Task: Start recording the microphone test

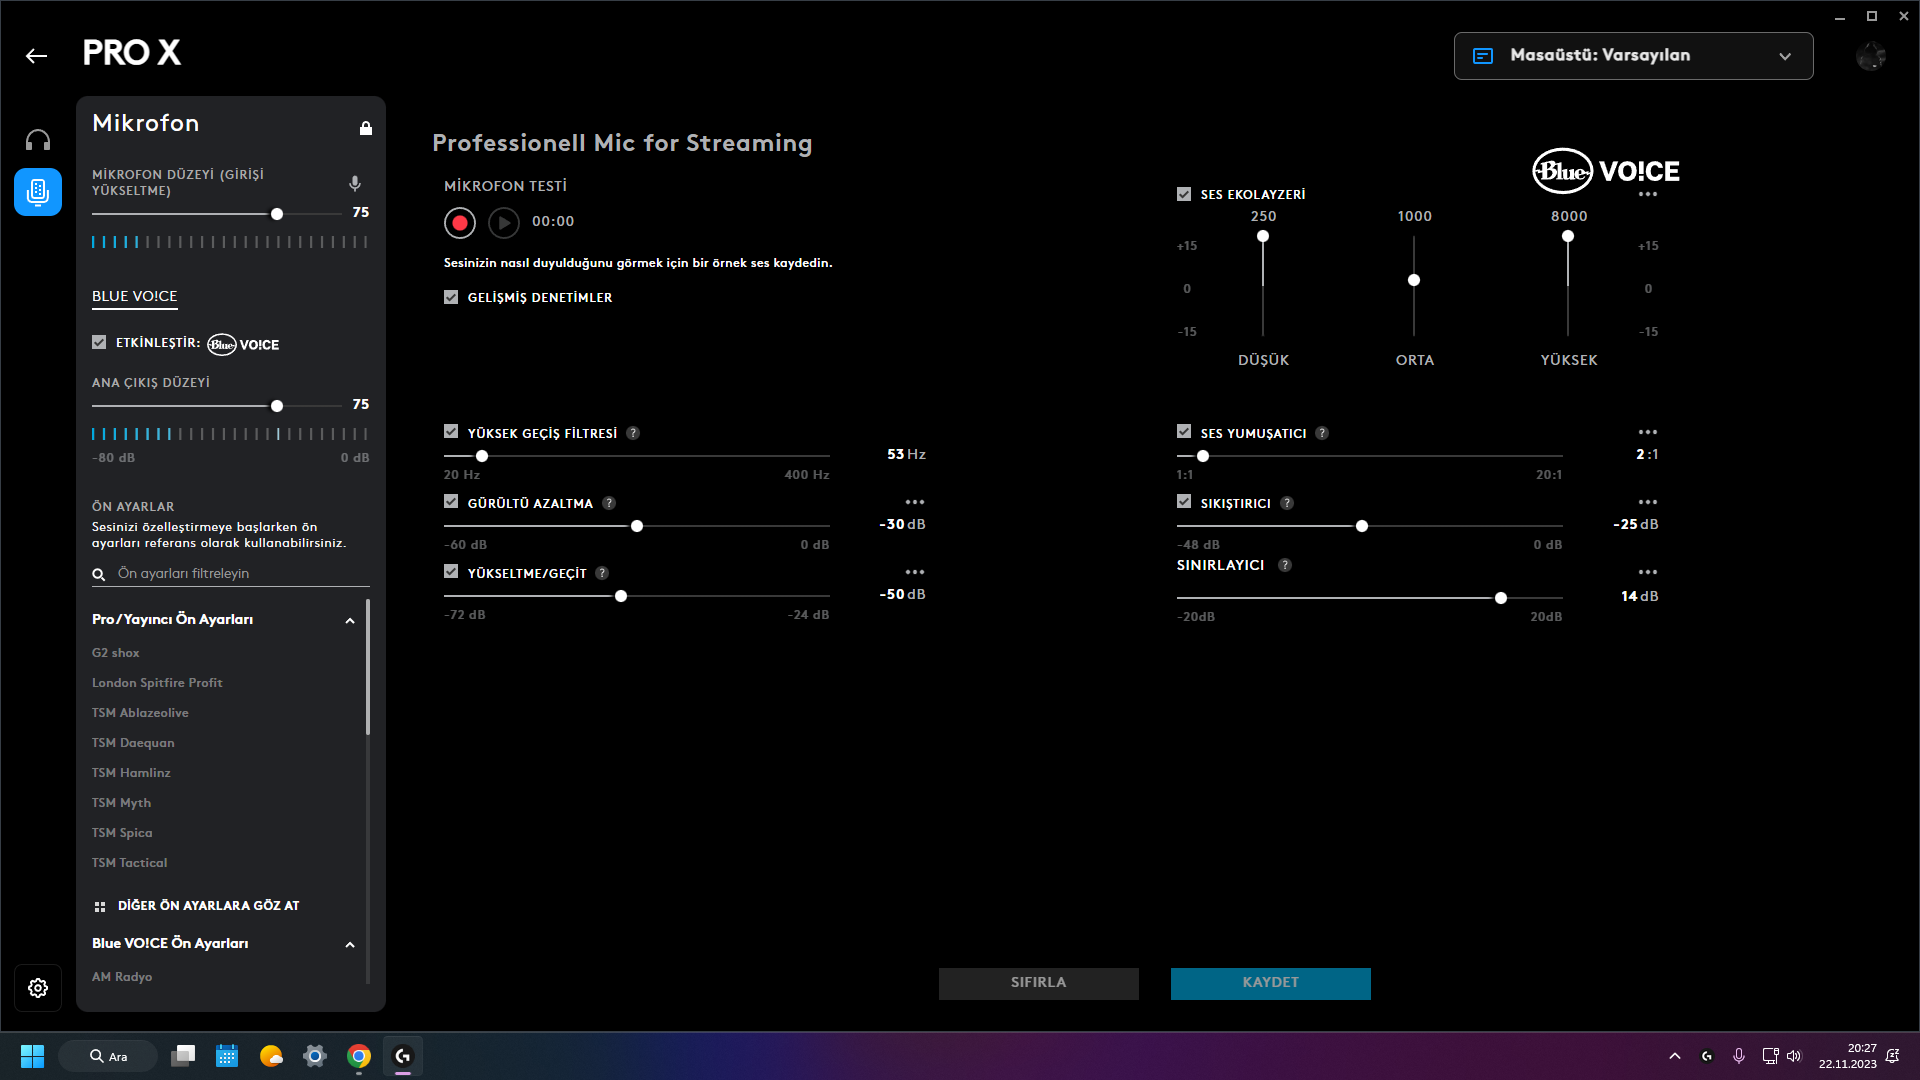Action: 460,223
